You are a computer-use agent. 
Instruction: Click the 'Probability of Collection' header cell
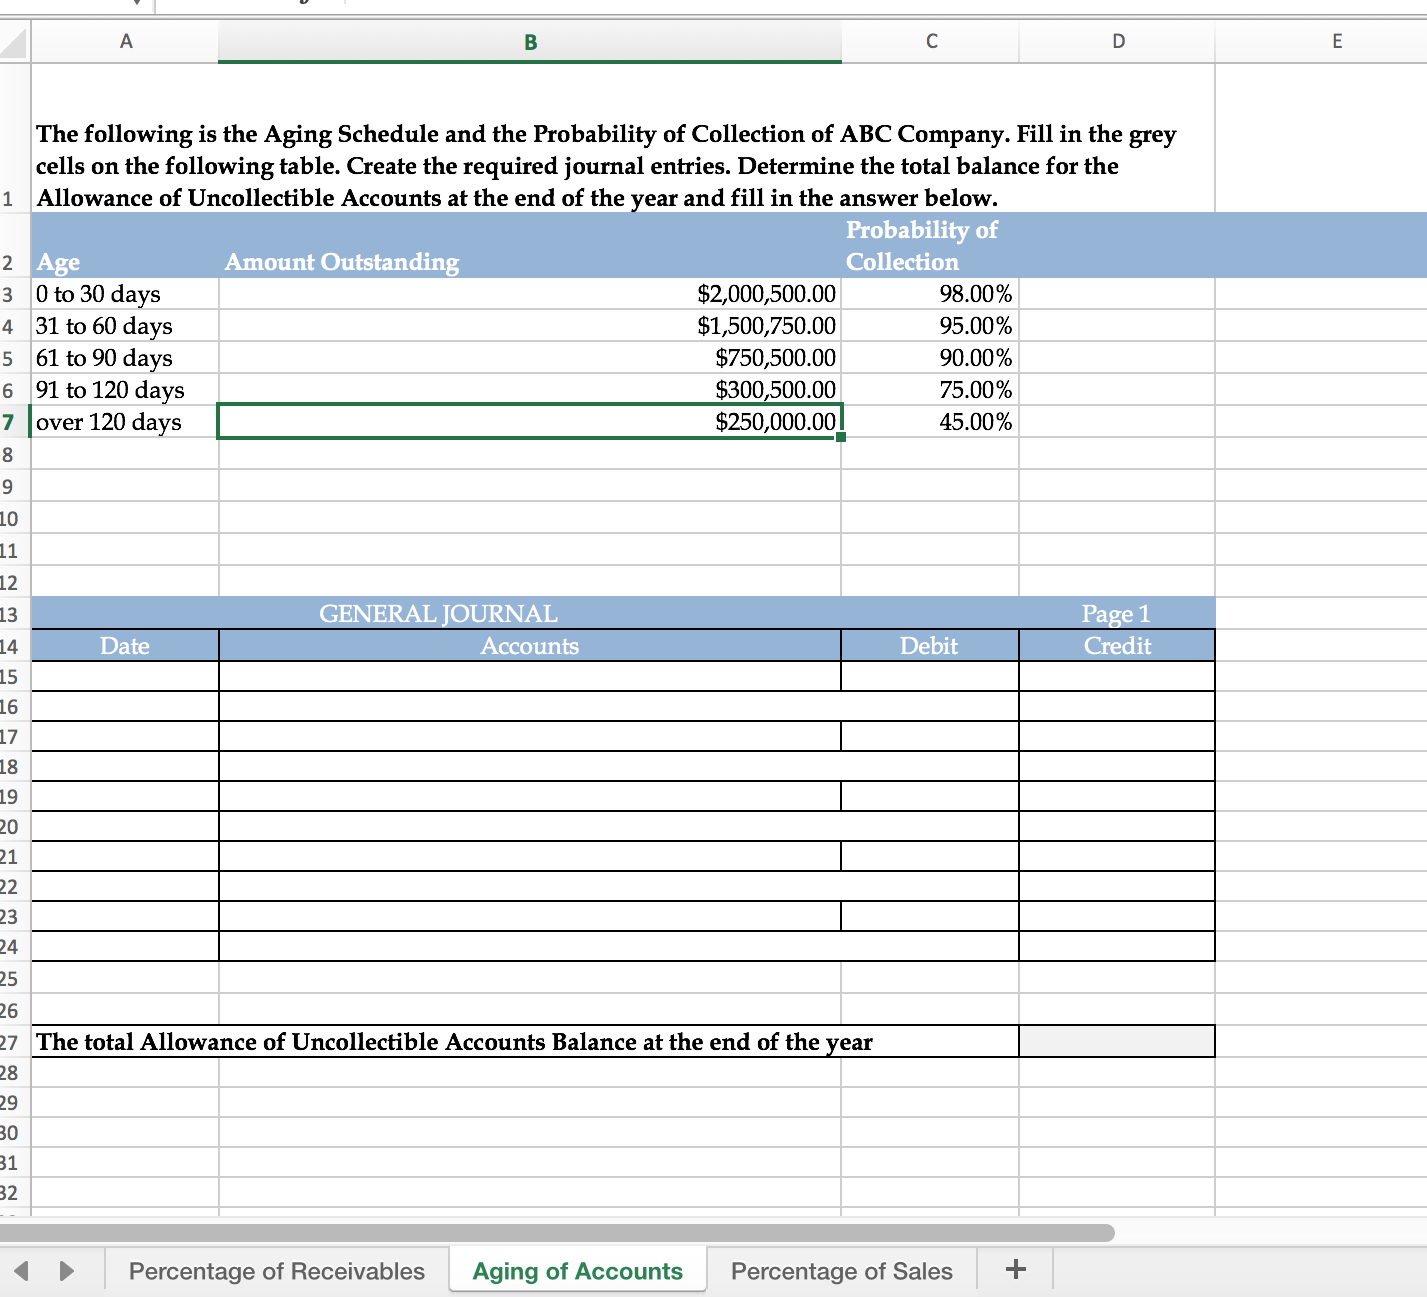[930, 245]
